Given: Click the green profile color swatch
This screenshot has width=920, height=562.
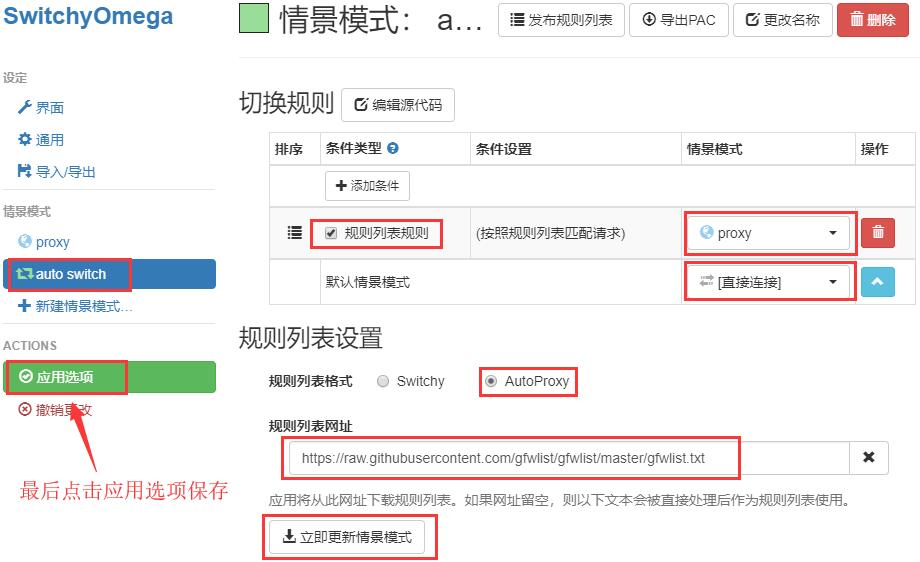Looking at the screenshot, I should [254, 20].
